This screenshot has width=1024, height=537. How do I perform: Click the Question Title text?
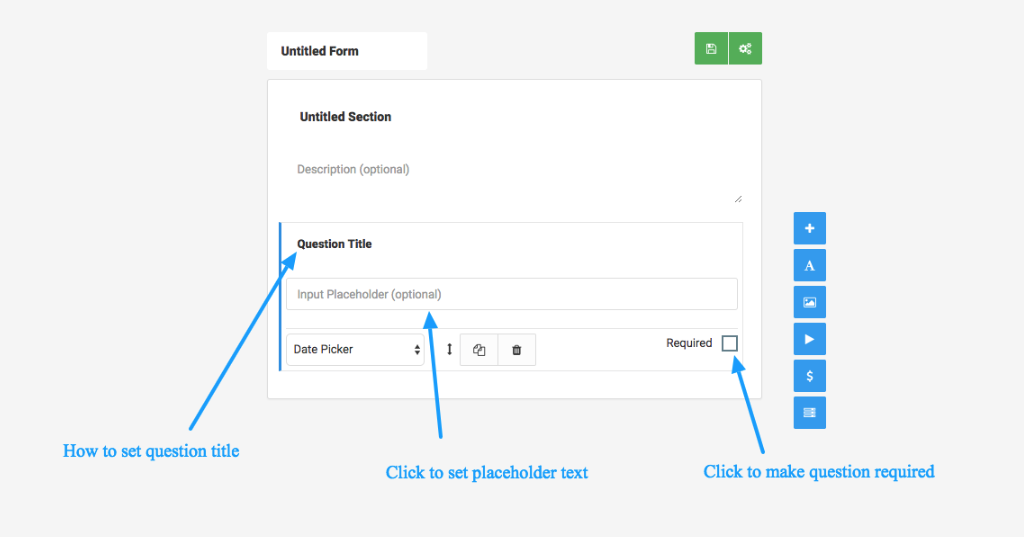pos(334,244)
